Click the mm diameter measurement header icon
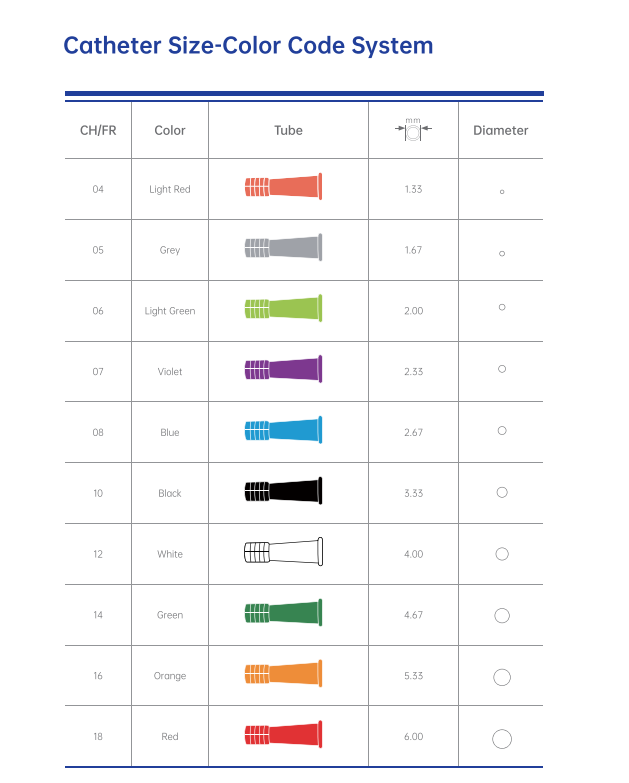629x783 pixels. (x=413, y=130)
